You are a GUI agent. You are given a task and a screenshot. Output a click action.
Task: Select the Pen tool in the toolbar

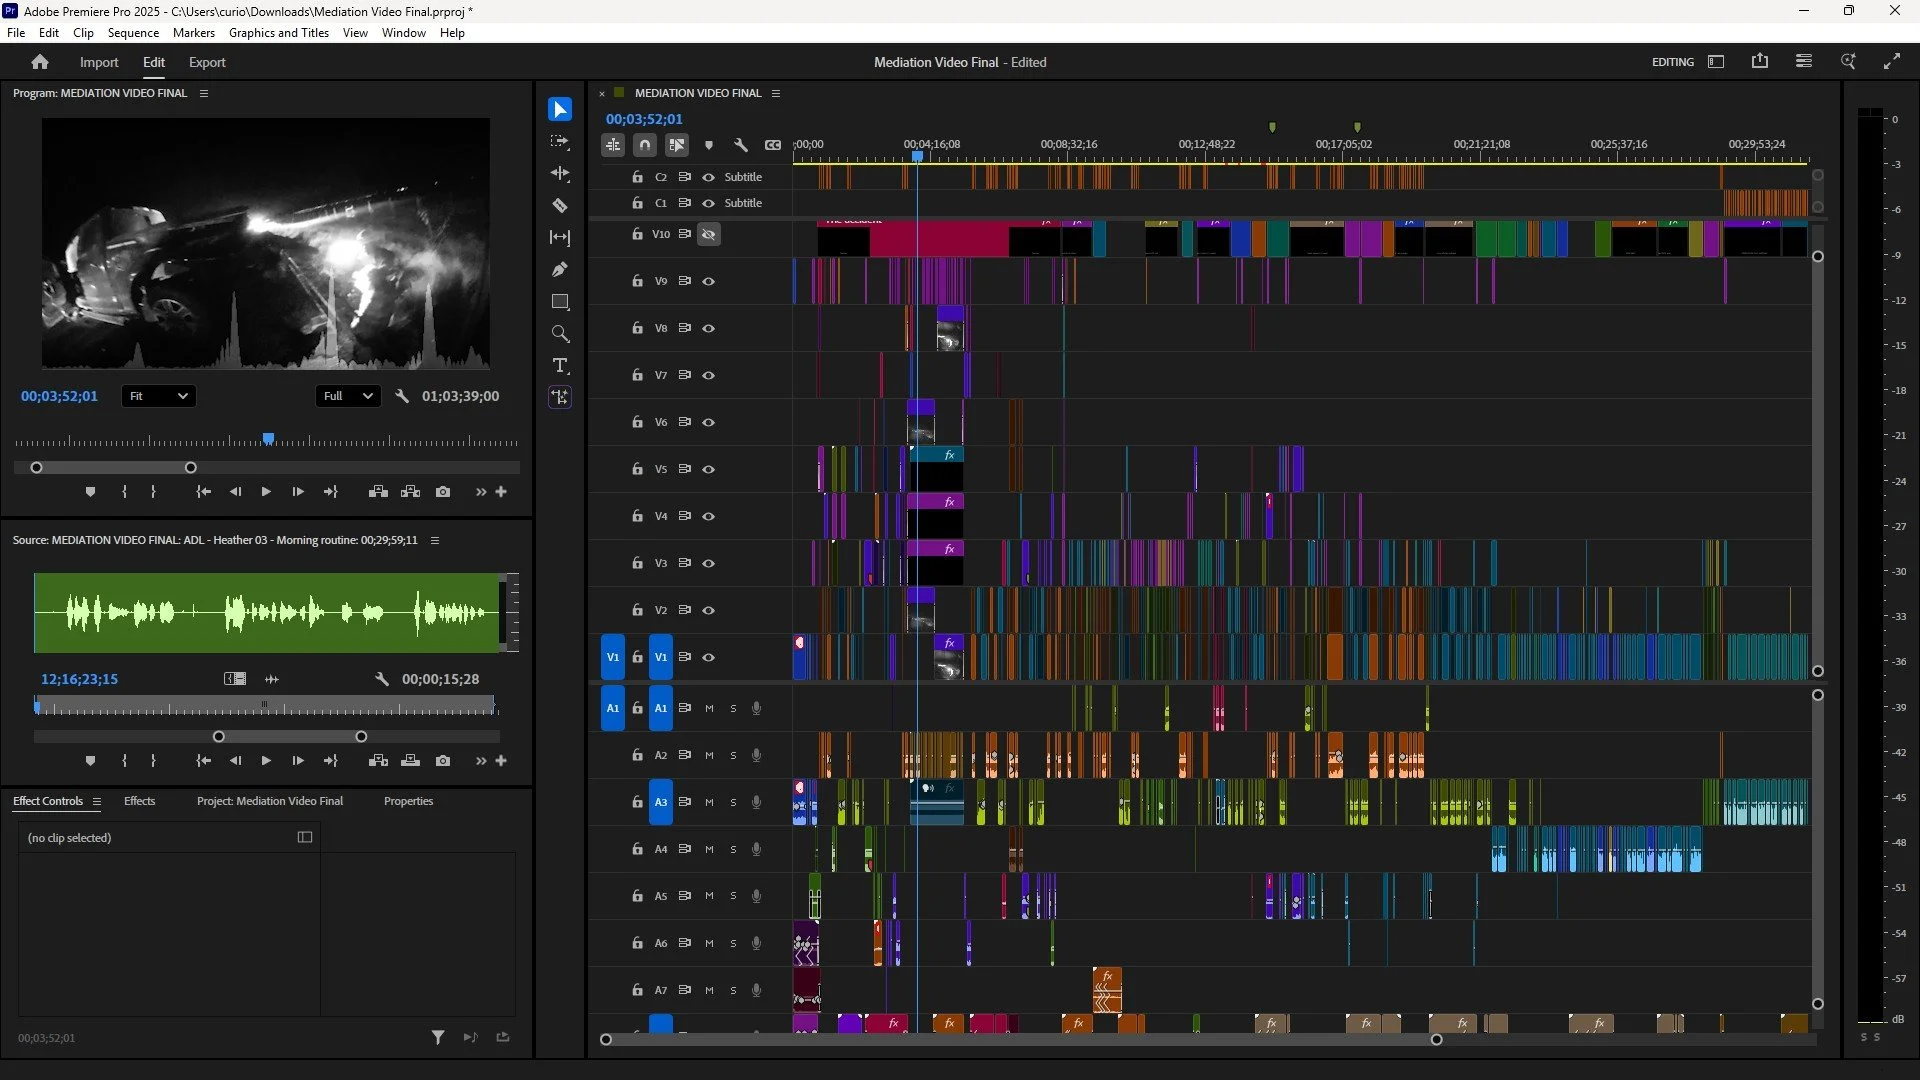coord(560,269)
